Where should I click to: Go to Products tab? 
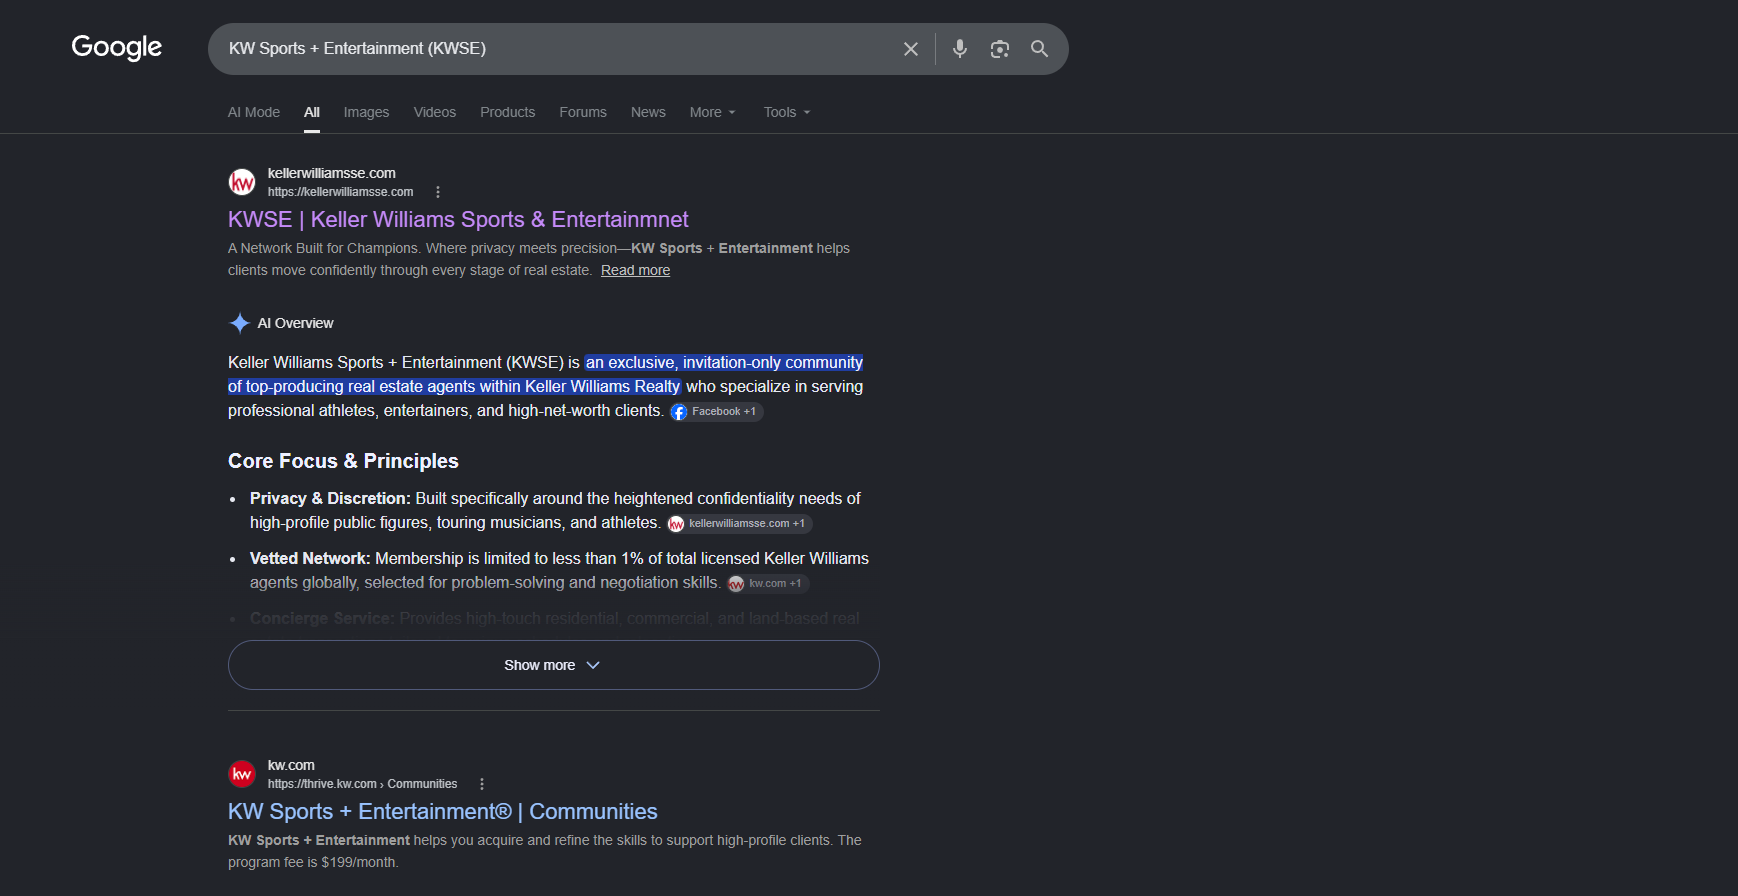click(x=507, y=112)
